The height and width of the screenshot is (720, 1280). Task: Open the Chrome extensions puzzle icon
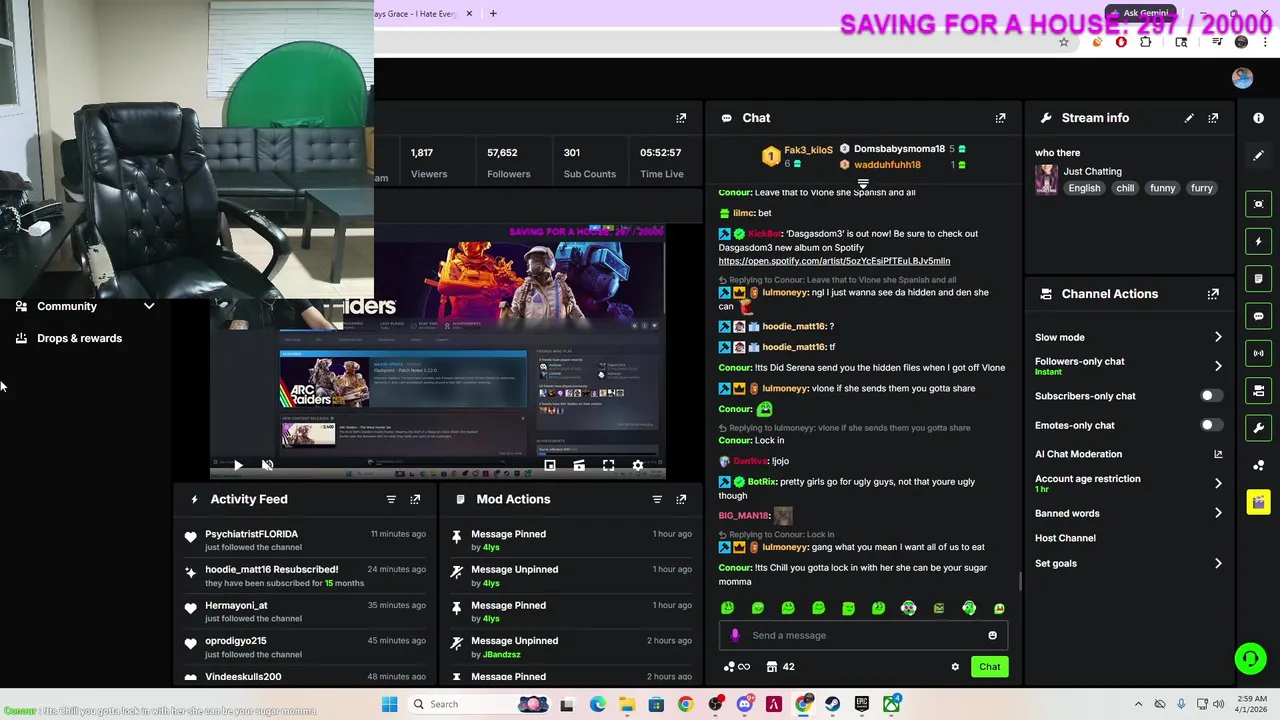1146,42
